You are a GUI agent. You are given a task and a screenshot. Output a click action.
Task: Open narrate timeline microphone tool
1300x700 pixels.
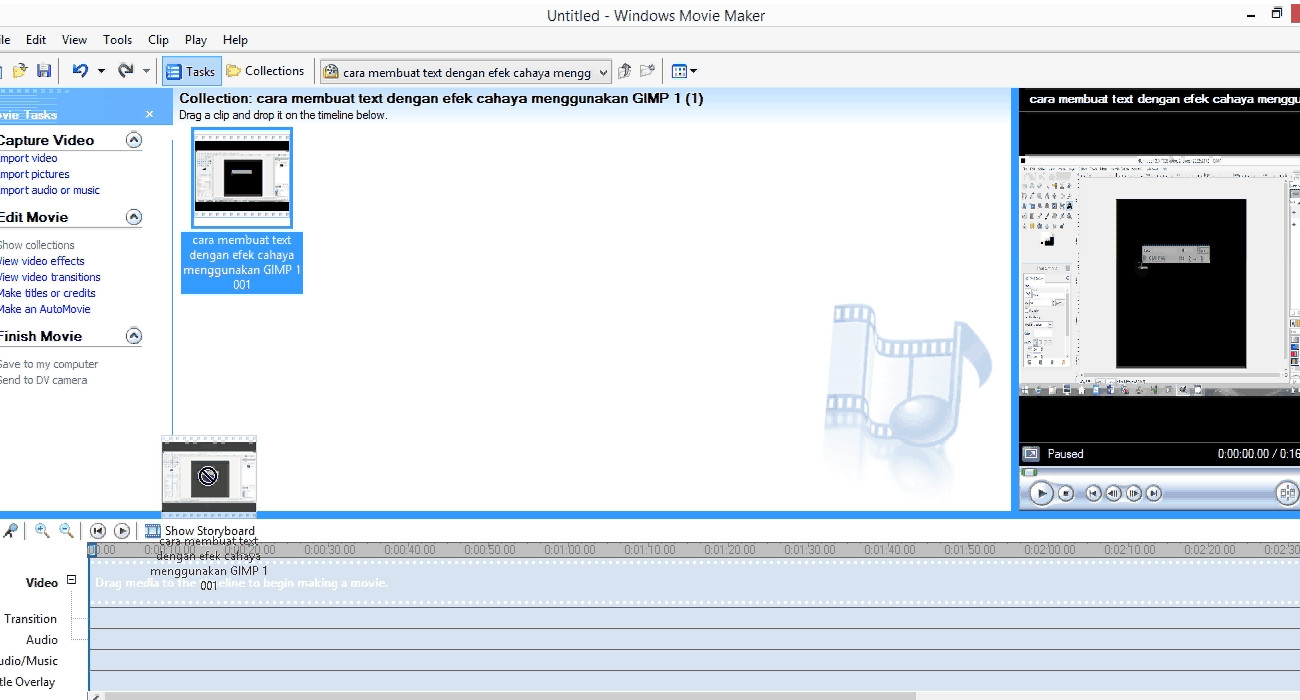click(x=9, y=531)
